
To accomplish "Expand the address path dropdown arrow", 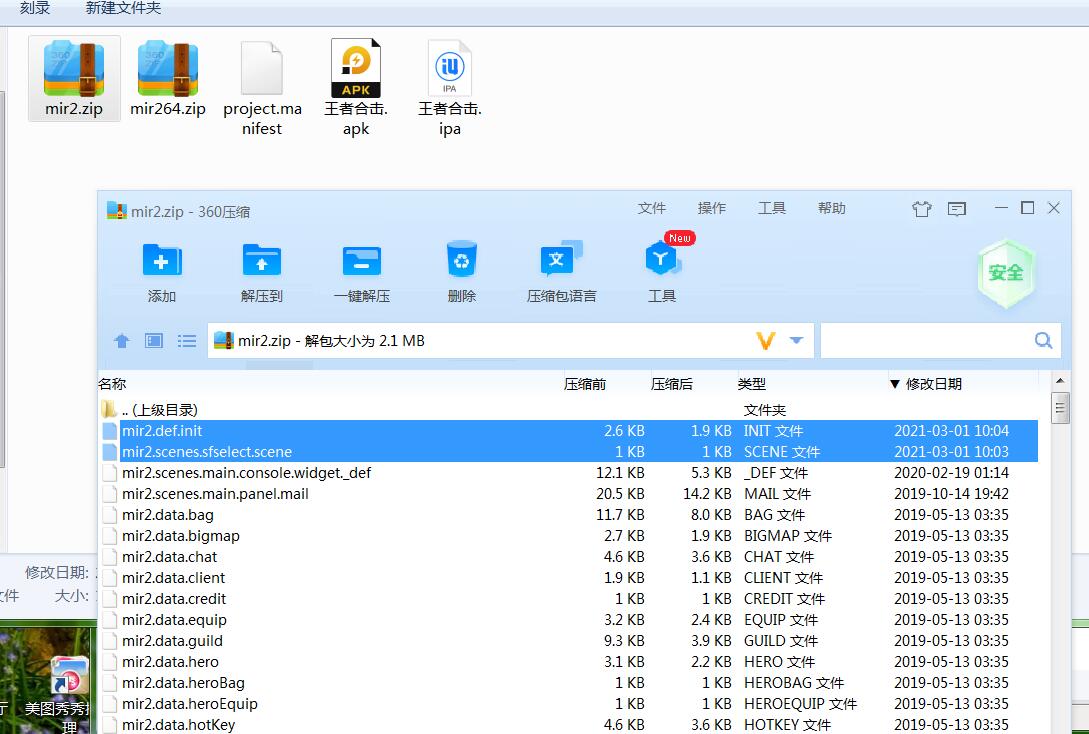I will [x=796, y=341].
